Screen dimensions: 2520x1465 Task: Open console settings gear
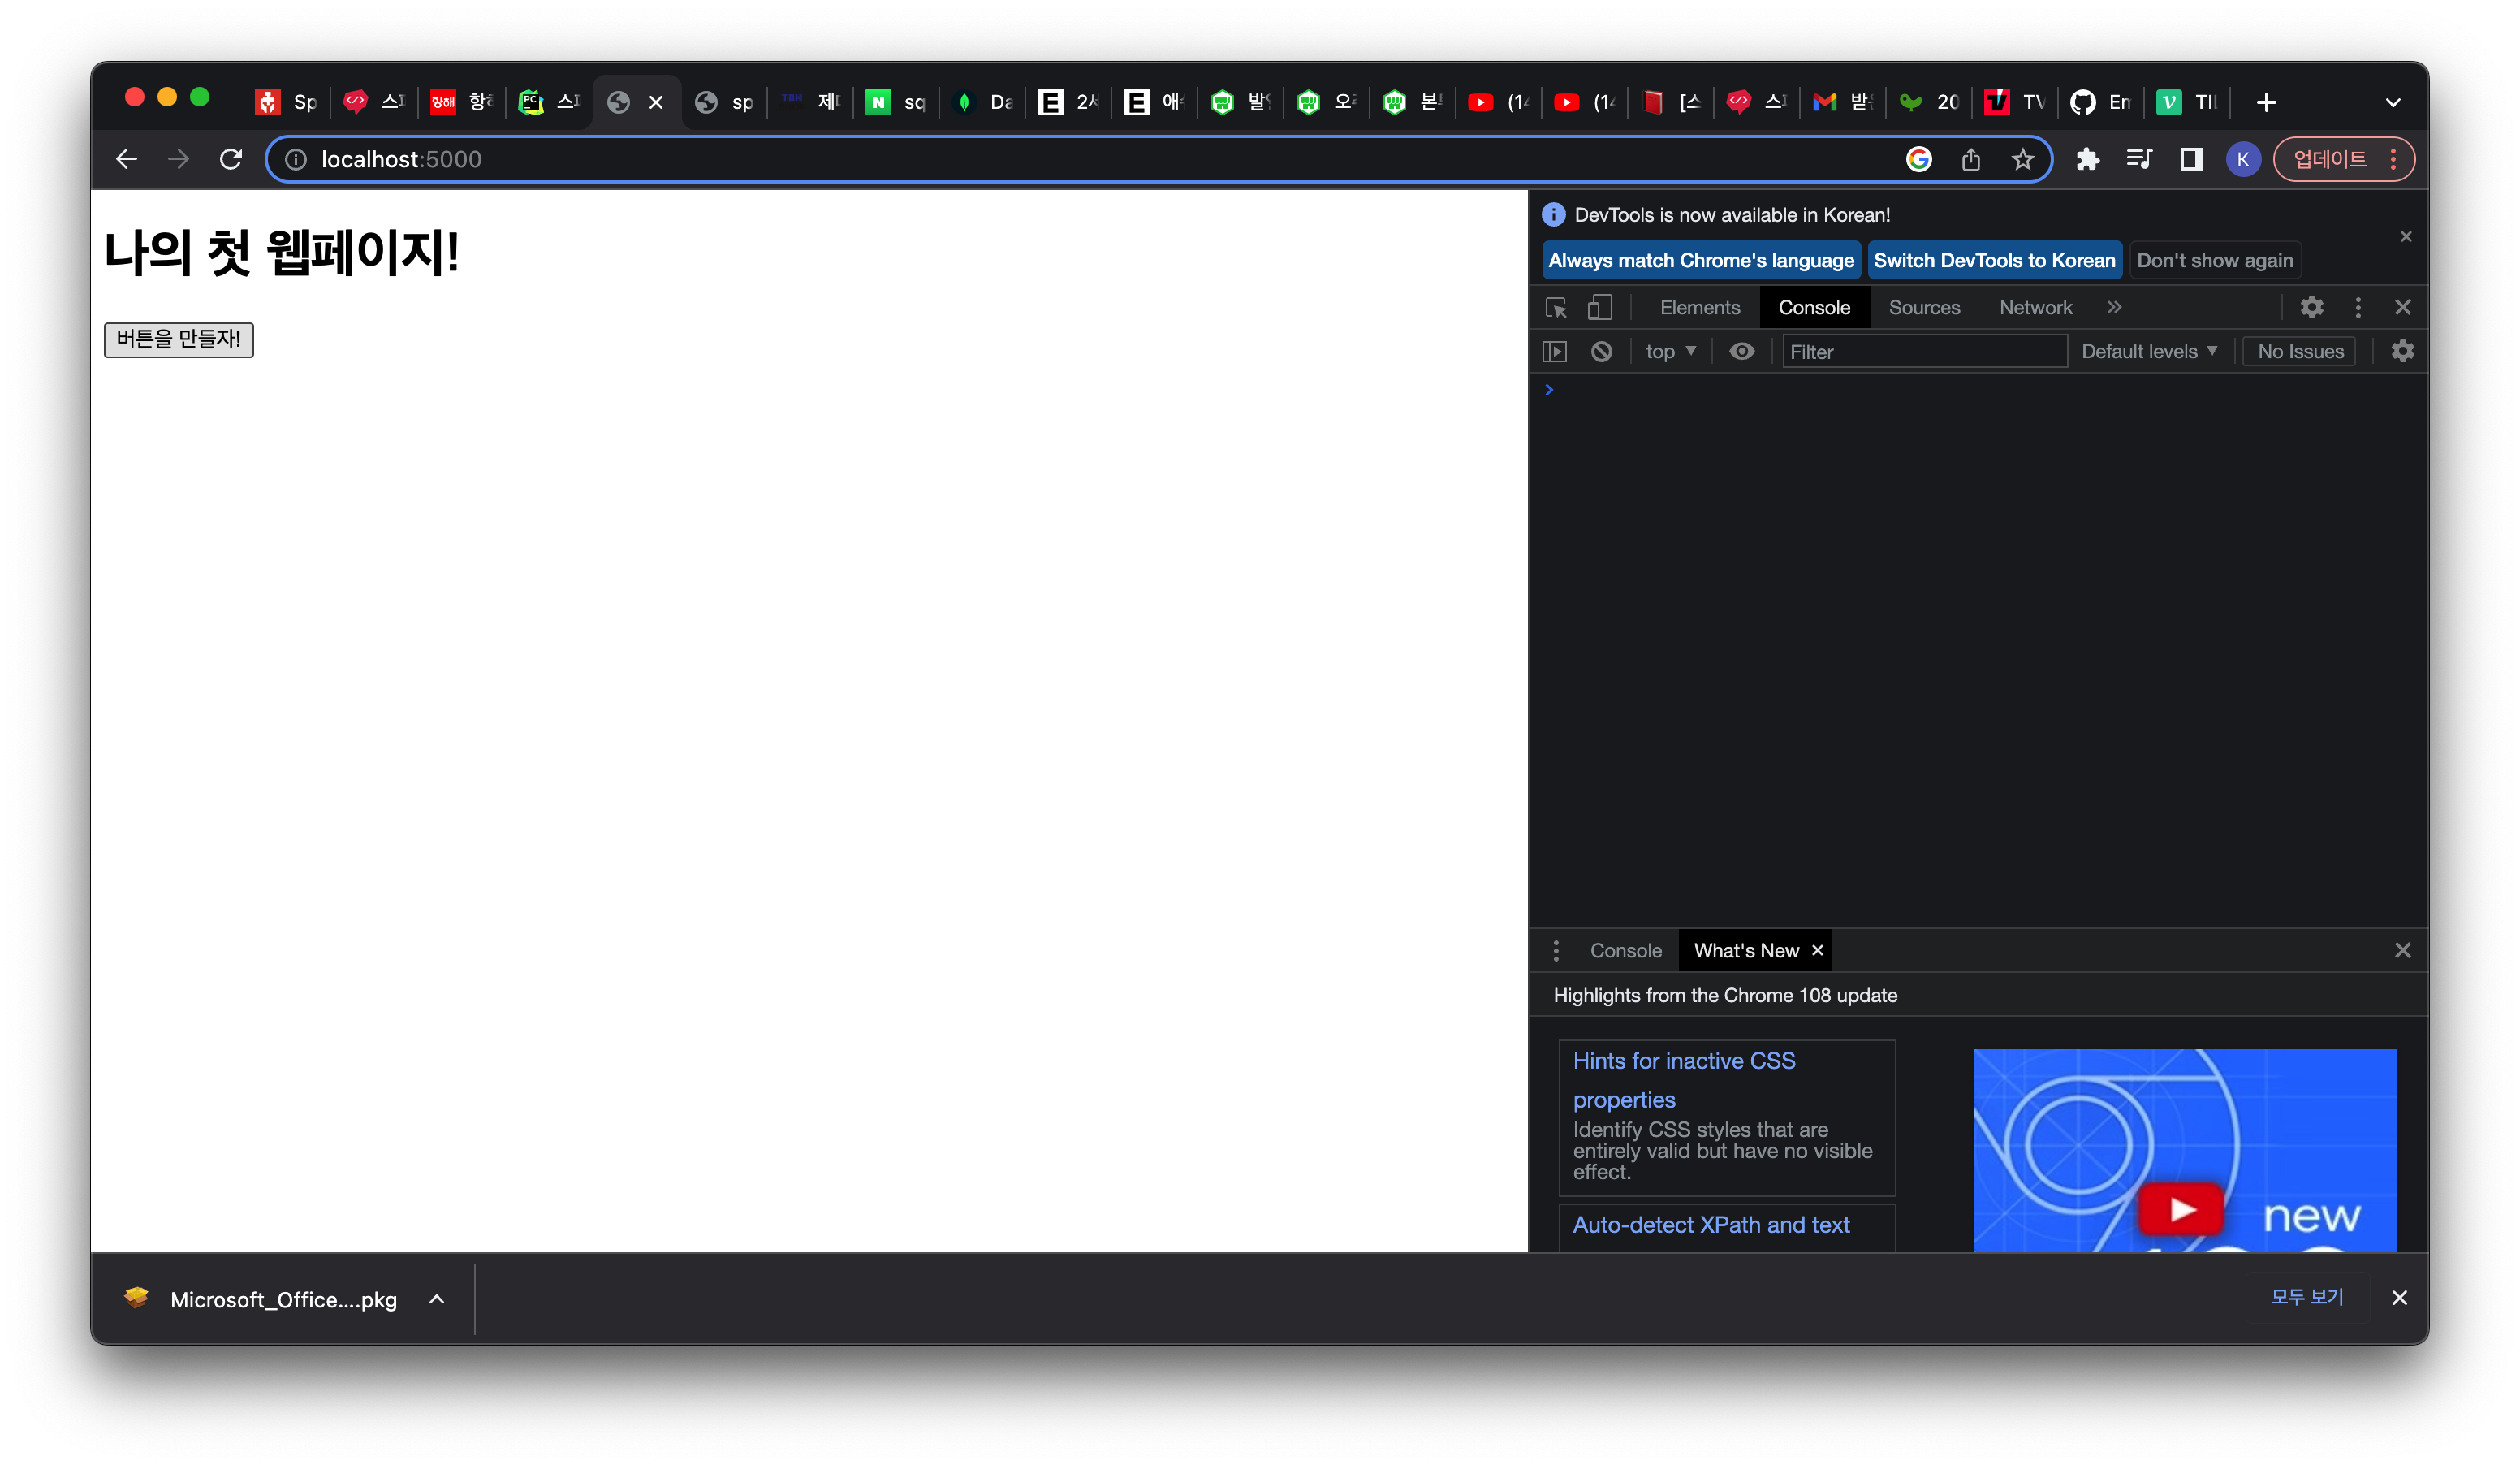pyautogui.click(x=2402, y=351)
